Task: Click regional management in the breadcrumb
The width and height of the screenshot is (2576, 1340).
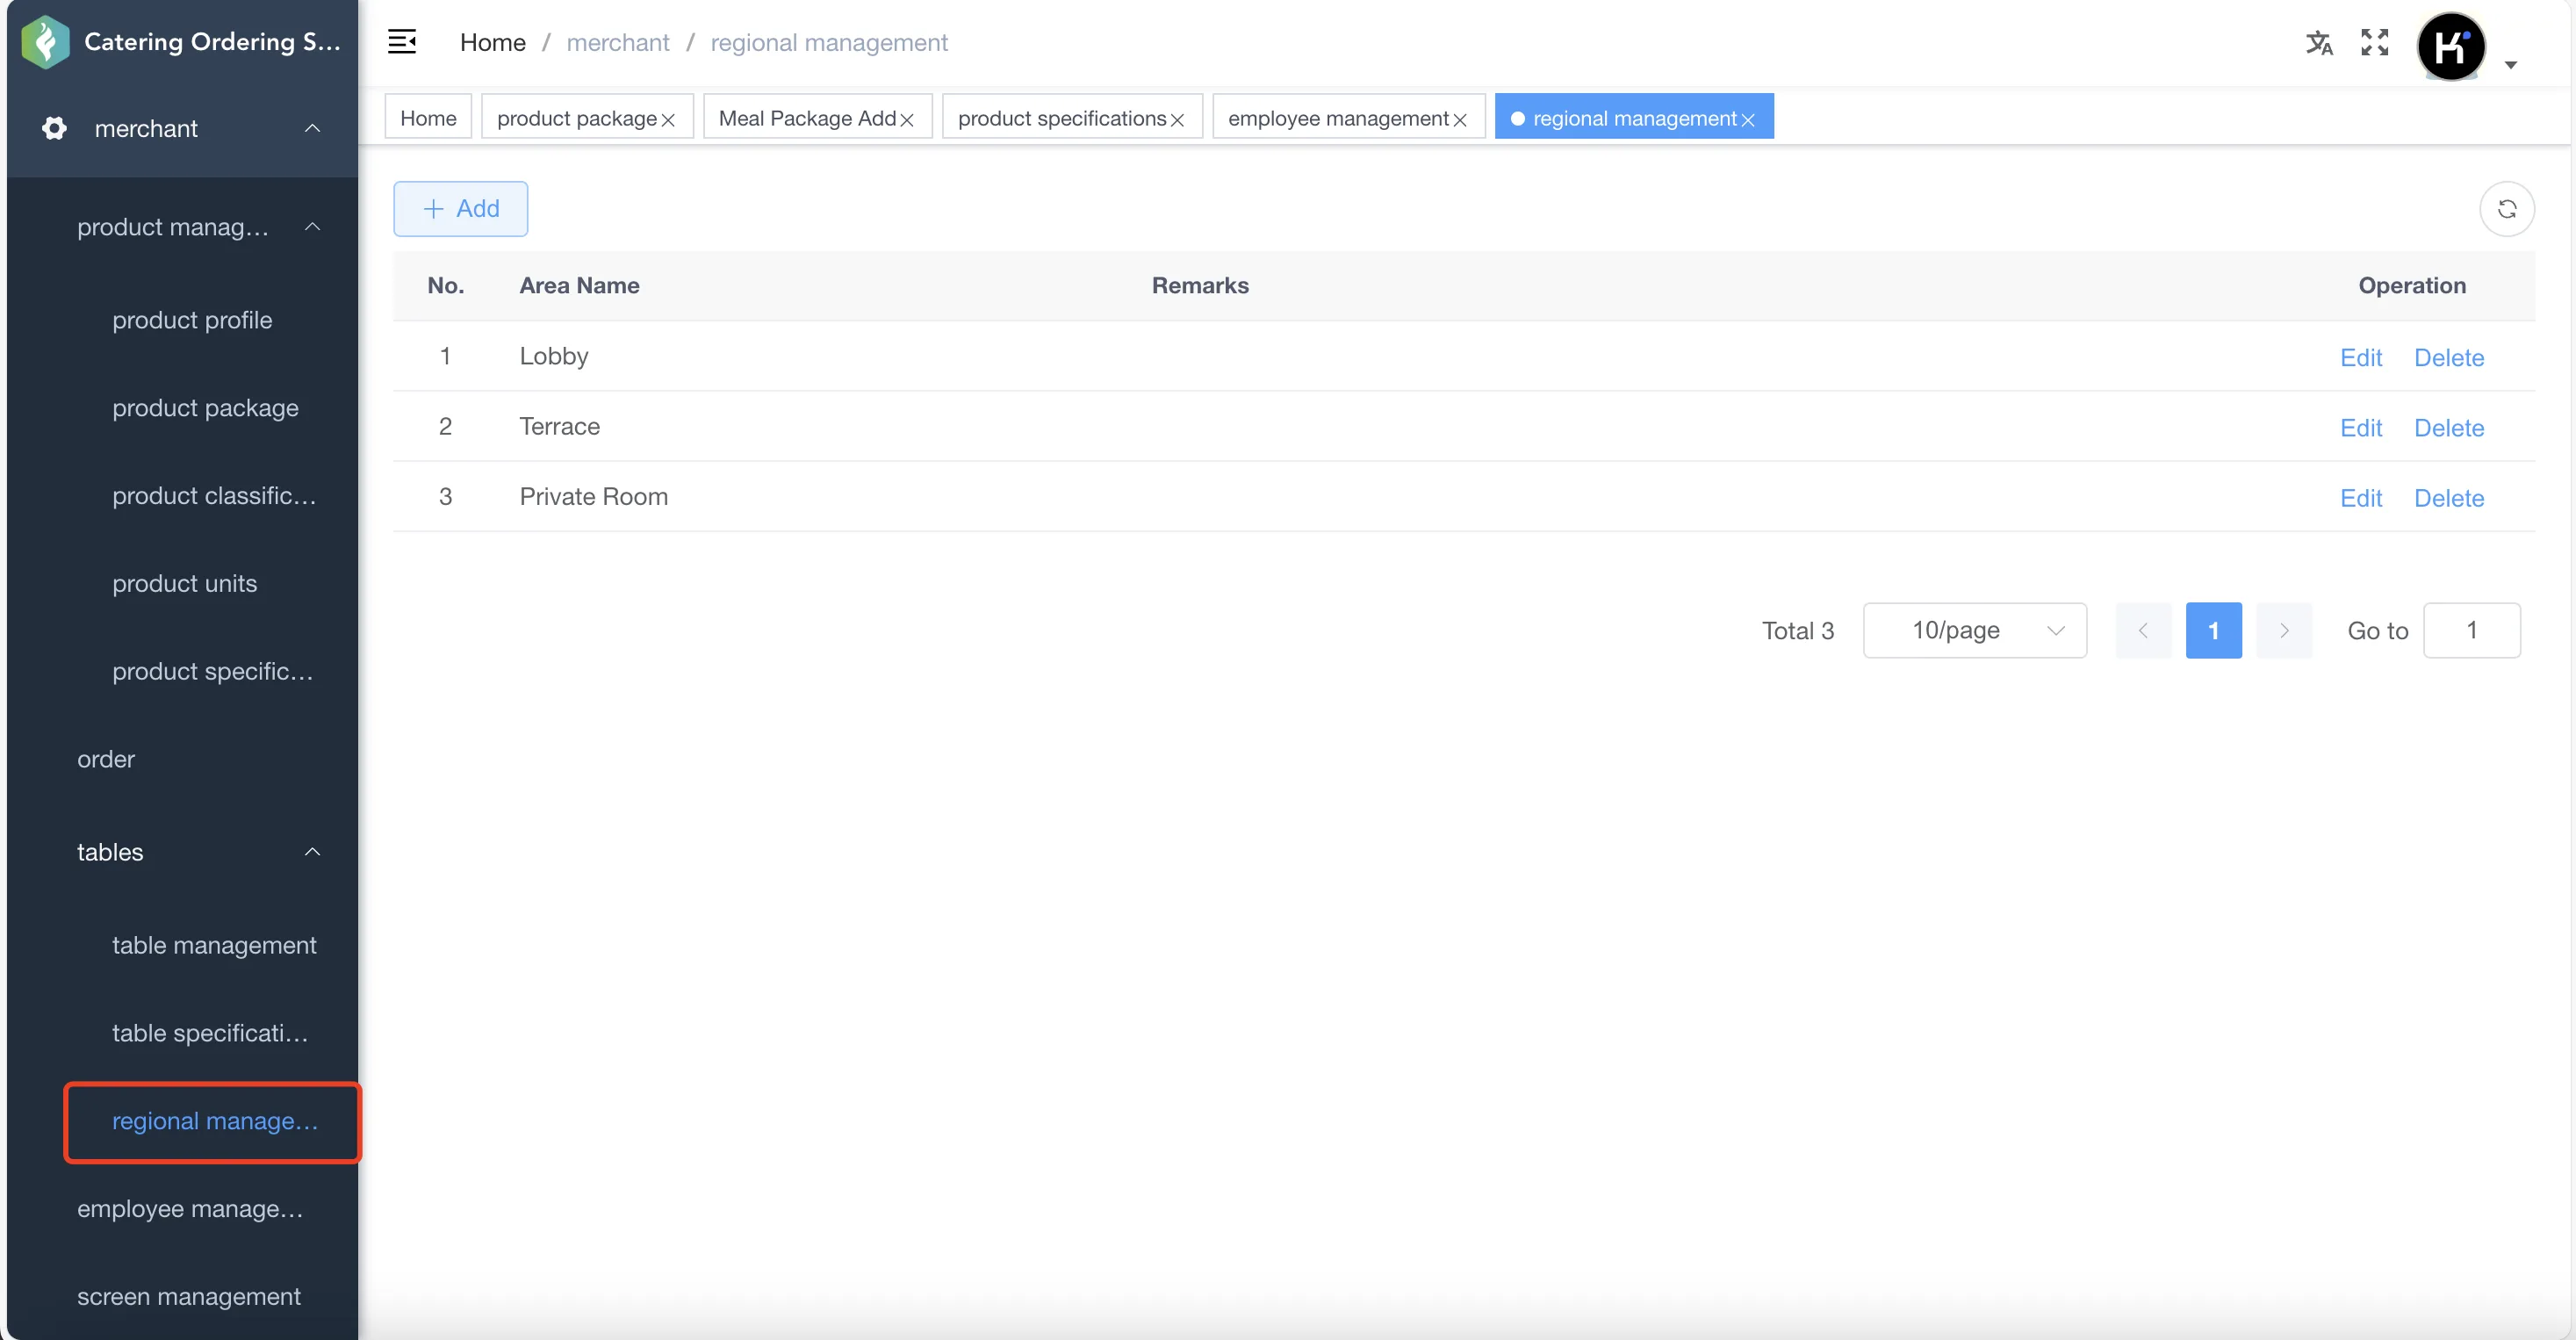Action: click(x=829, y=42)
